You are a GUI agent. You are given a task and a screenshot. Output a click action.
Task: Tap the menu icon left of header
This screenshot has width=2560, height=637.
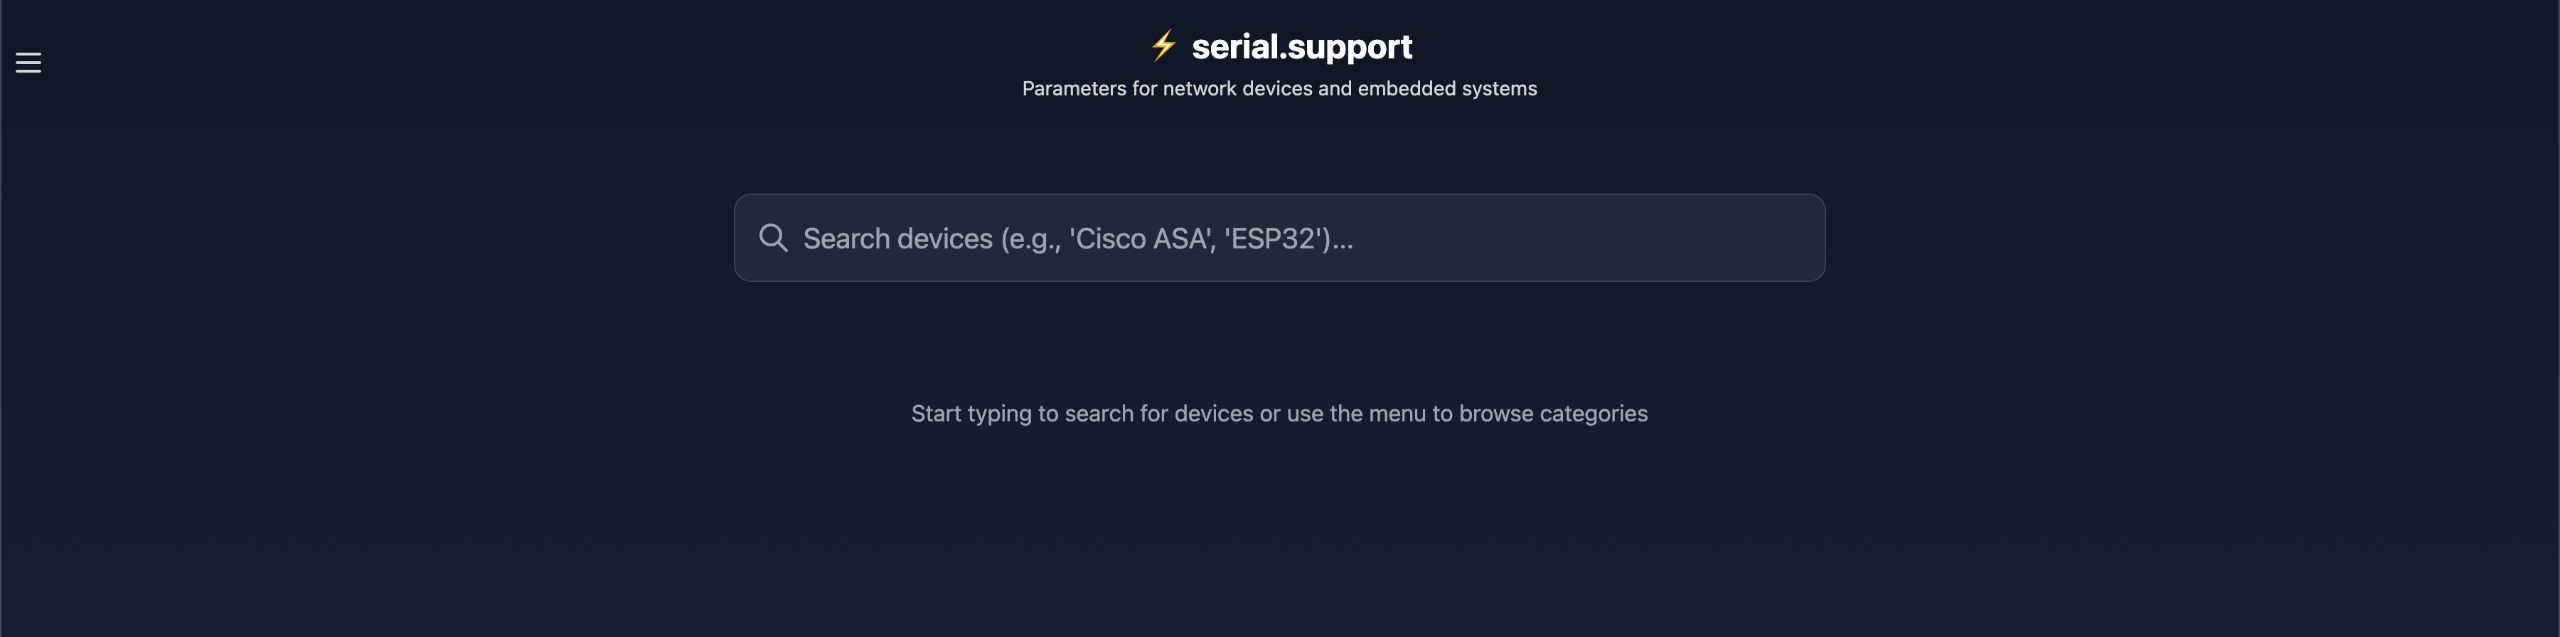click(x=28, y=63)
